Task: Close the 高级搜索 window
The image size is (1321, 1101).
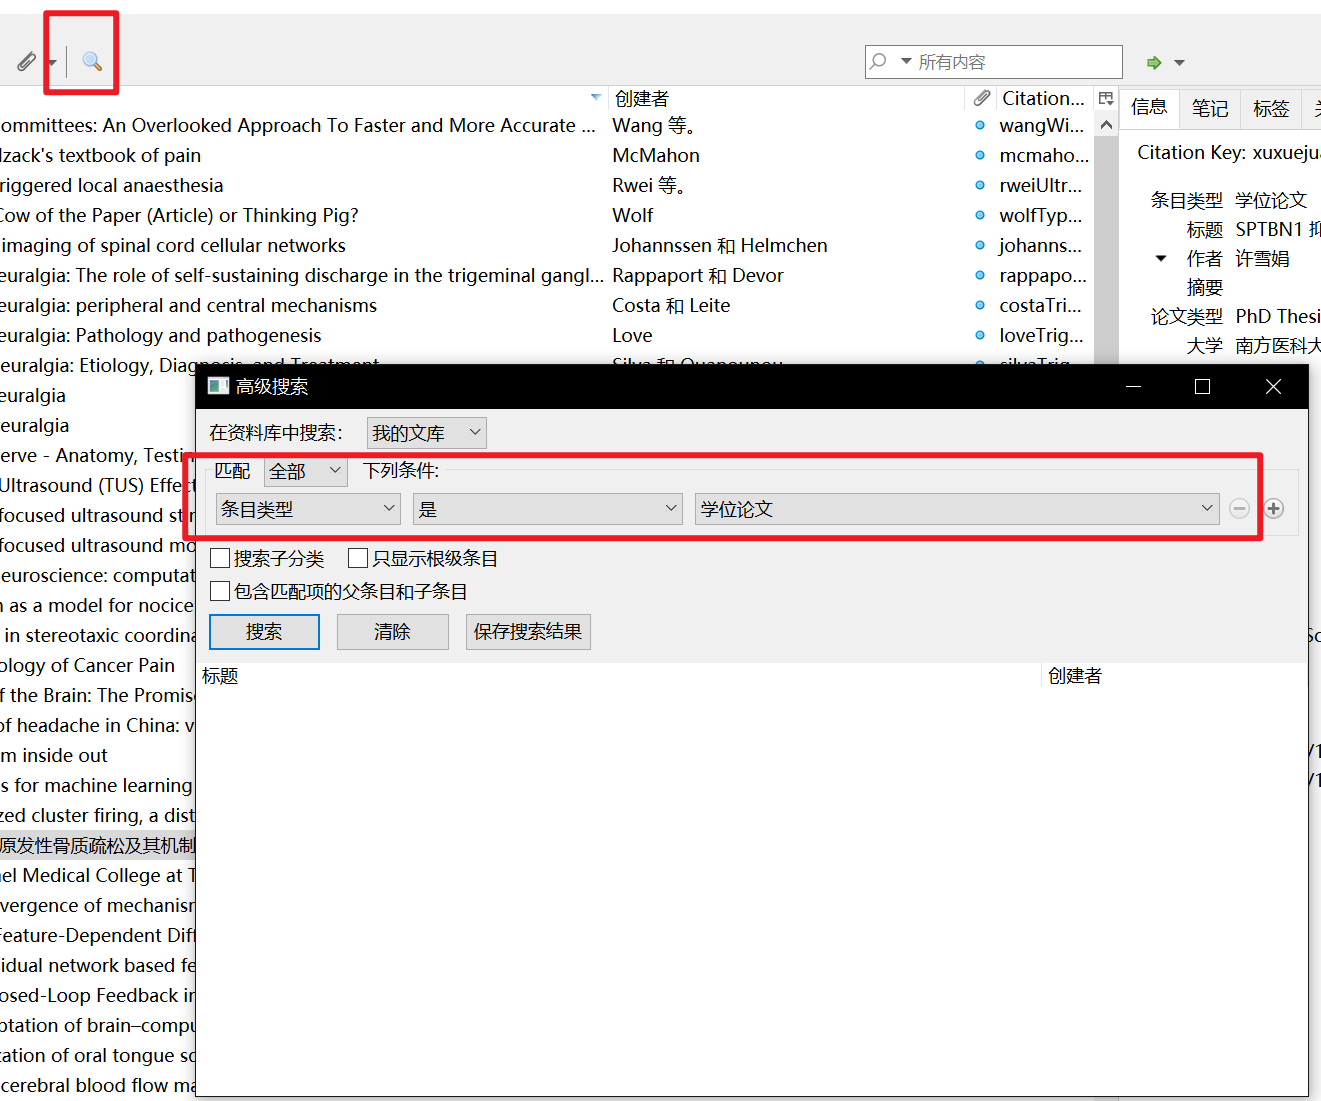Action: click(x=1273, y=386)
